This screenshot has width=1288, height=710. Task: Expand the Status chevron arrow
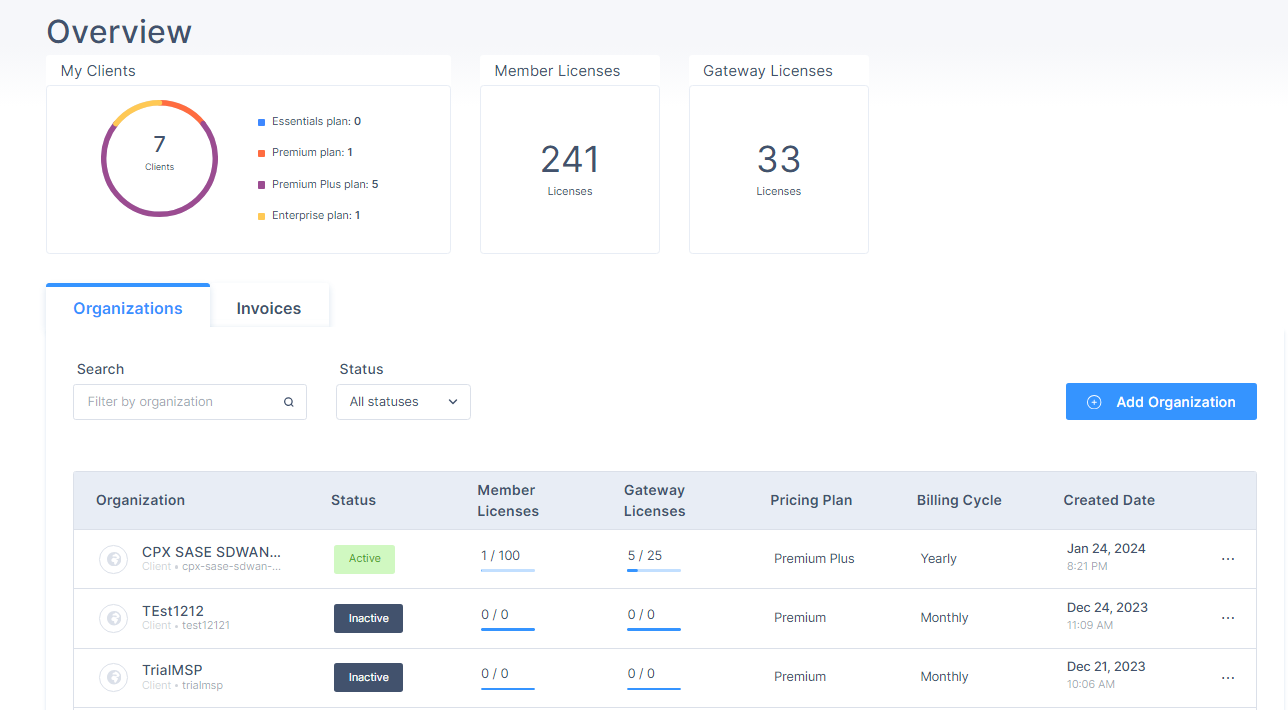pyautogui.click(x=453, y=402)
